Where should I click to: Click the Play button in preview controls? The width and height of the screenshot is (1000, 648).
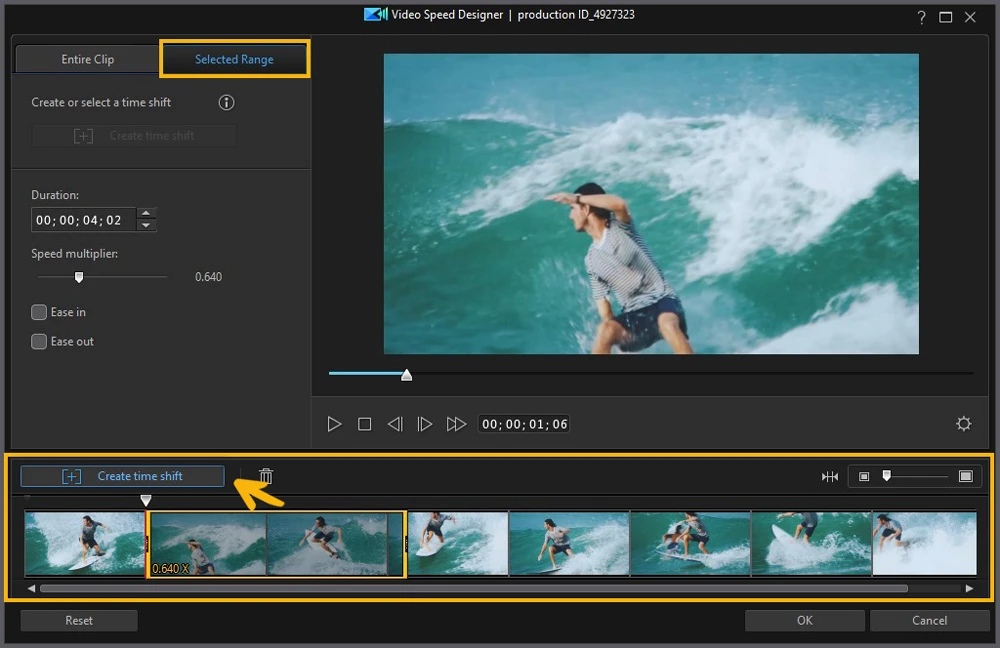tap(335, 424)
